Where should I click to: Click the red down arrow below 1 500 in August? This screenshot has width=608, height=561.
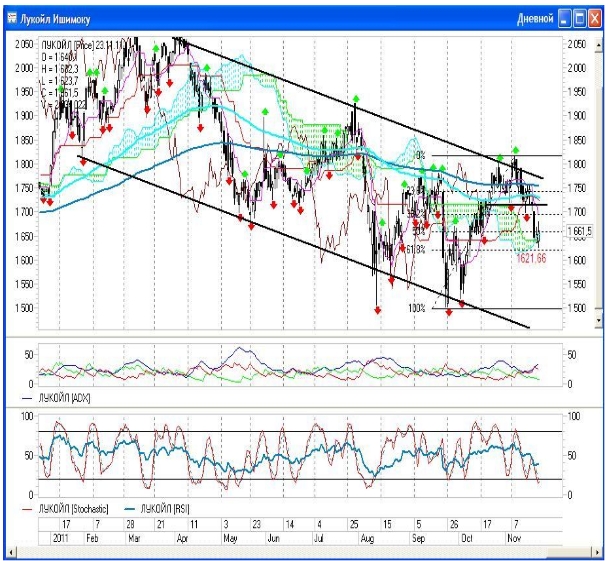[378, 310]
